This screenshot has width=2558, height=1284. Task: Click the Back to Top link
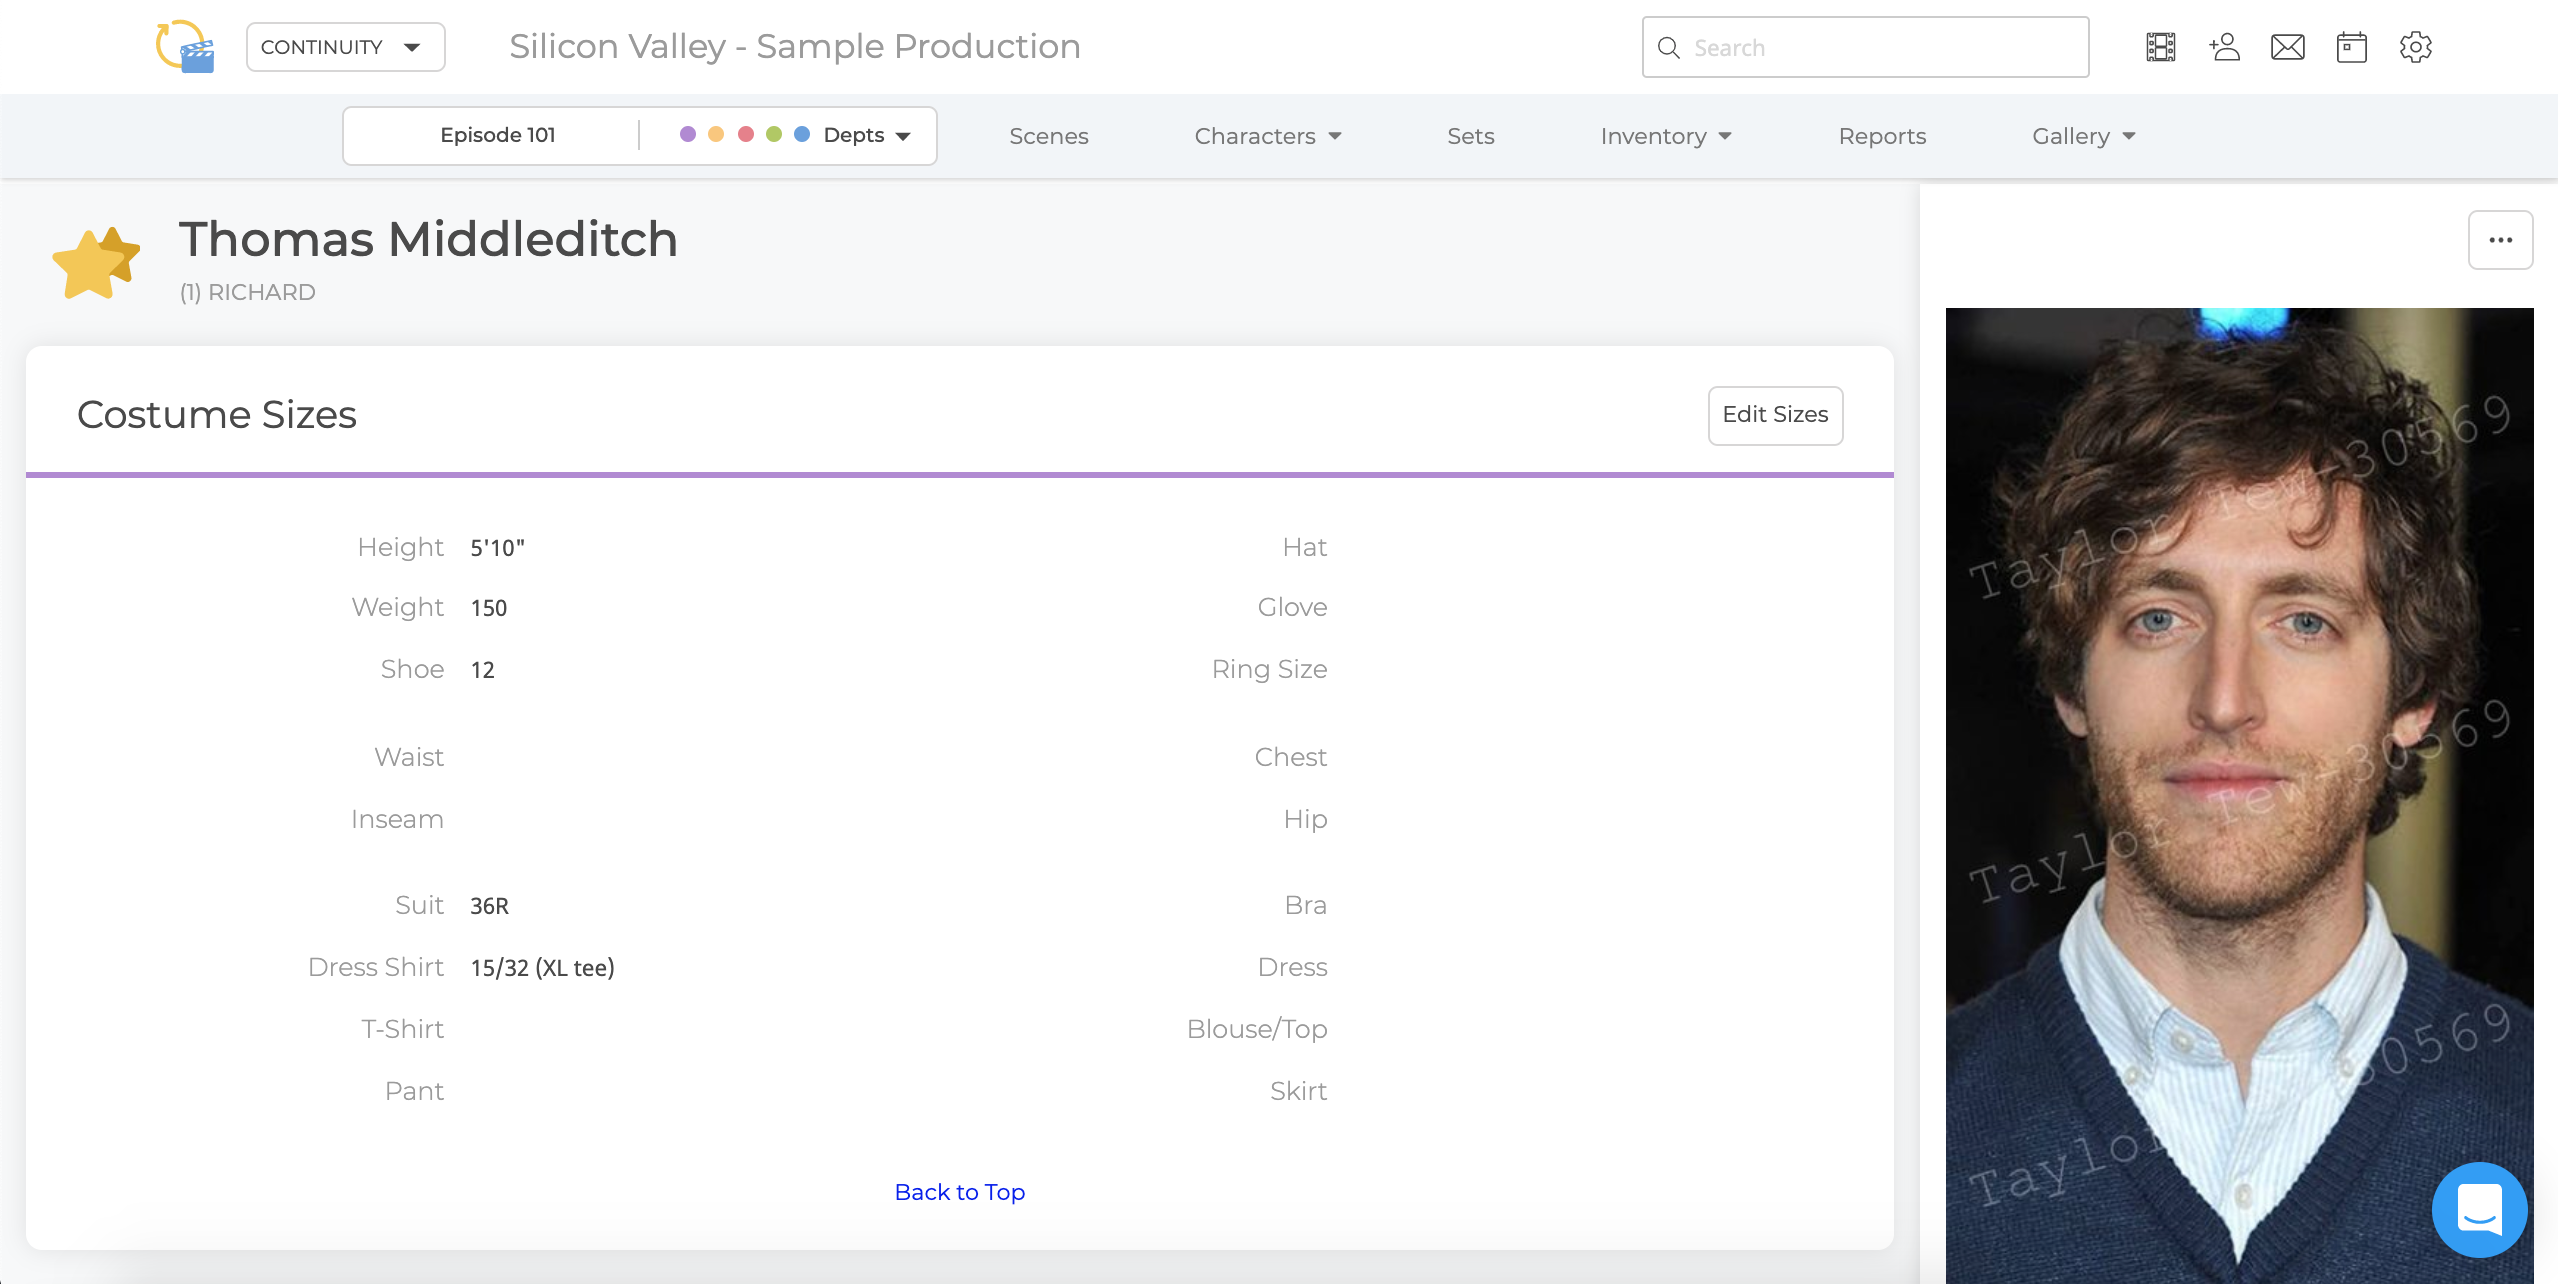point(959,1191)
